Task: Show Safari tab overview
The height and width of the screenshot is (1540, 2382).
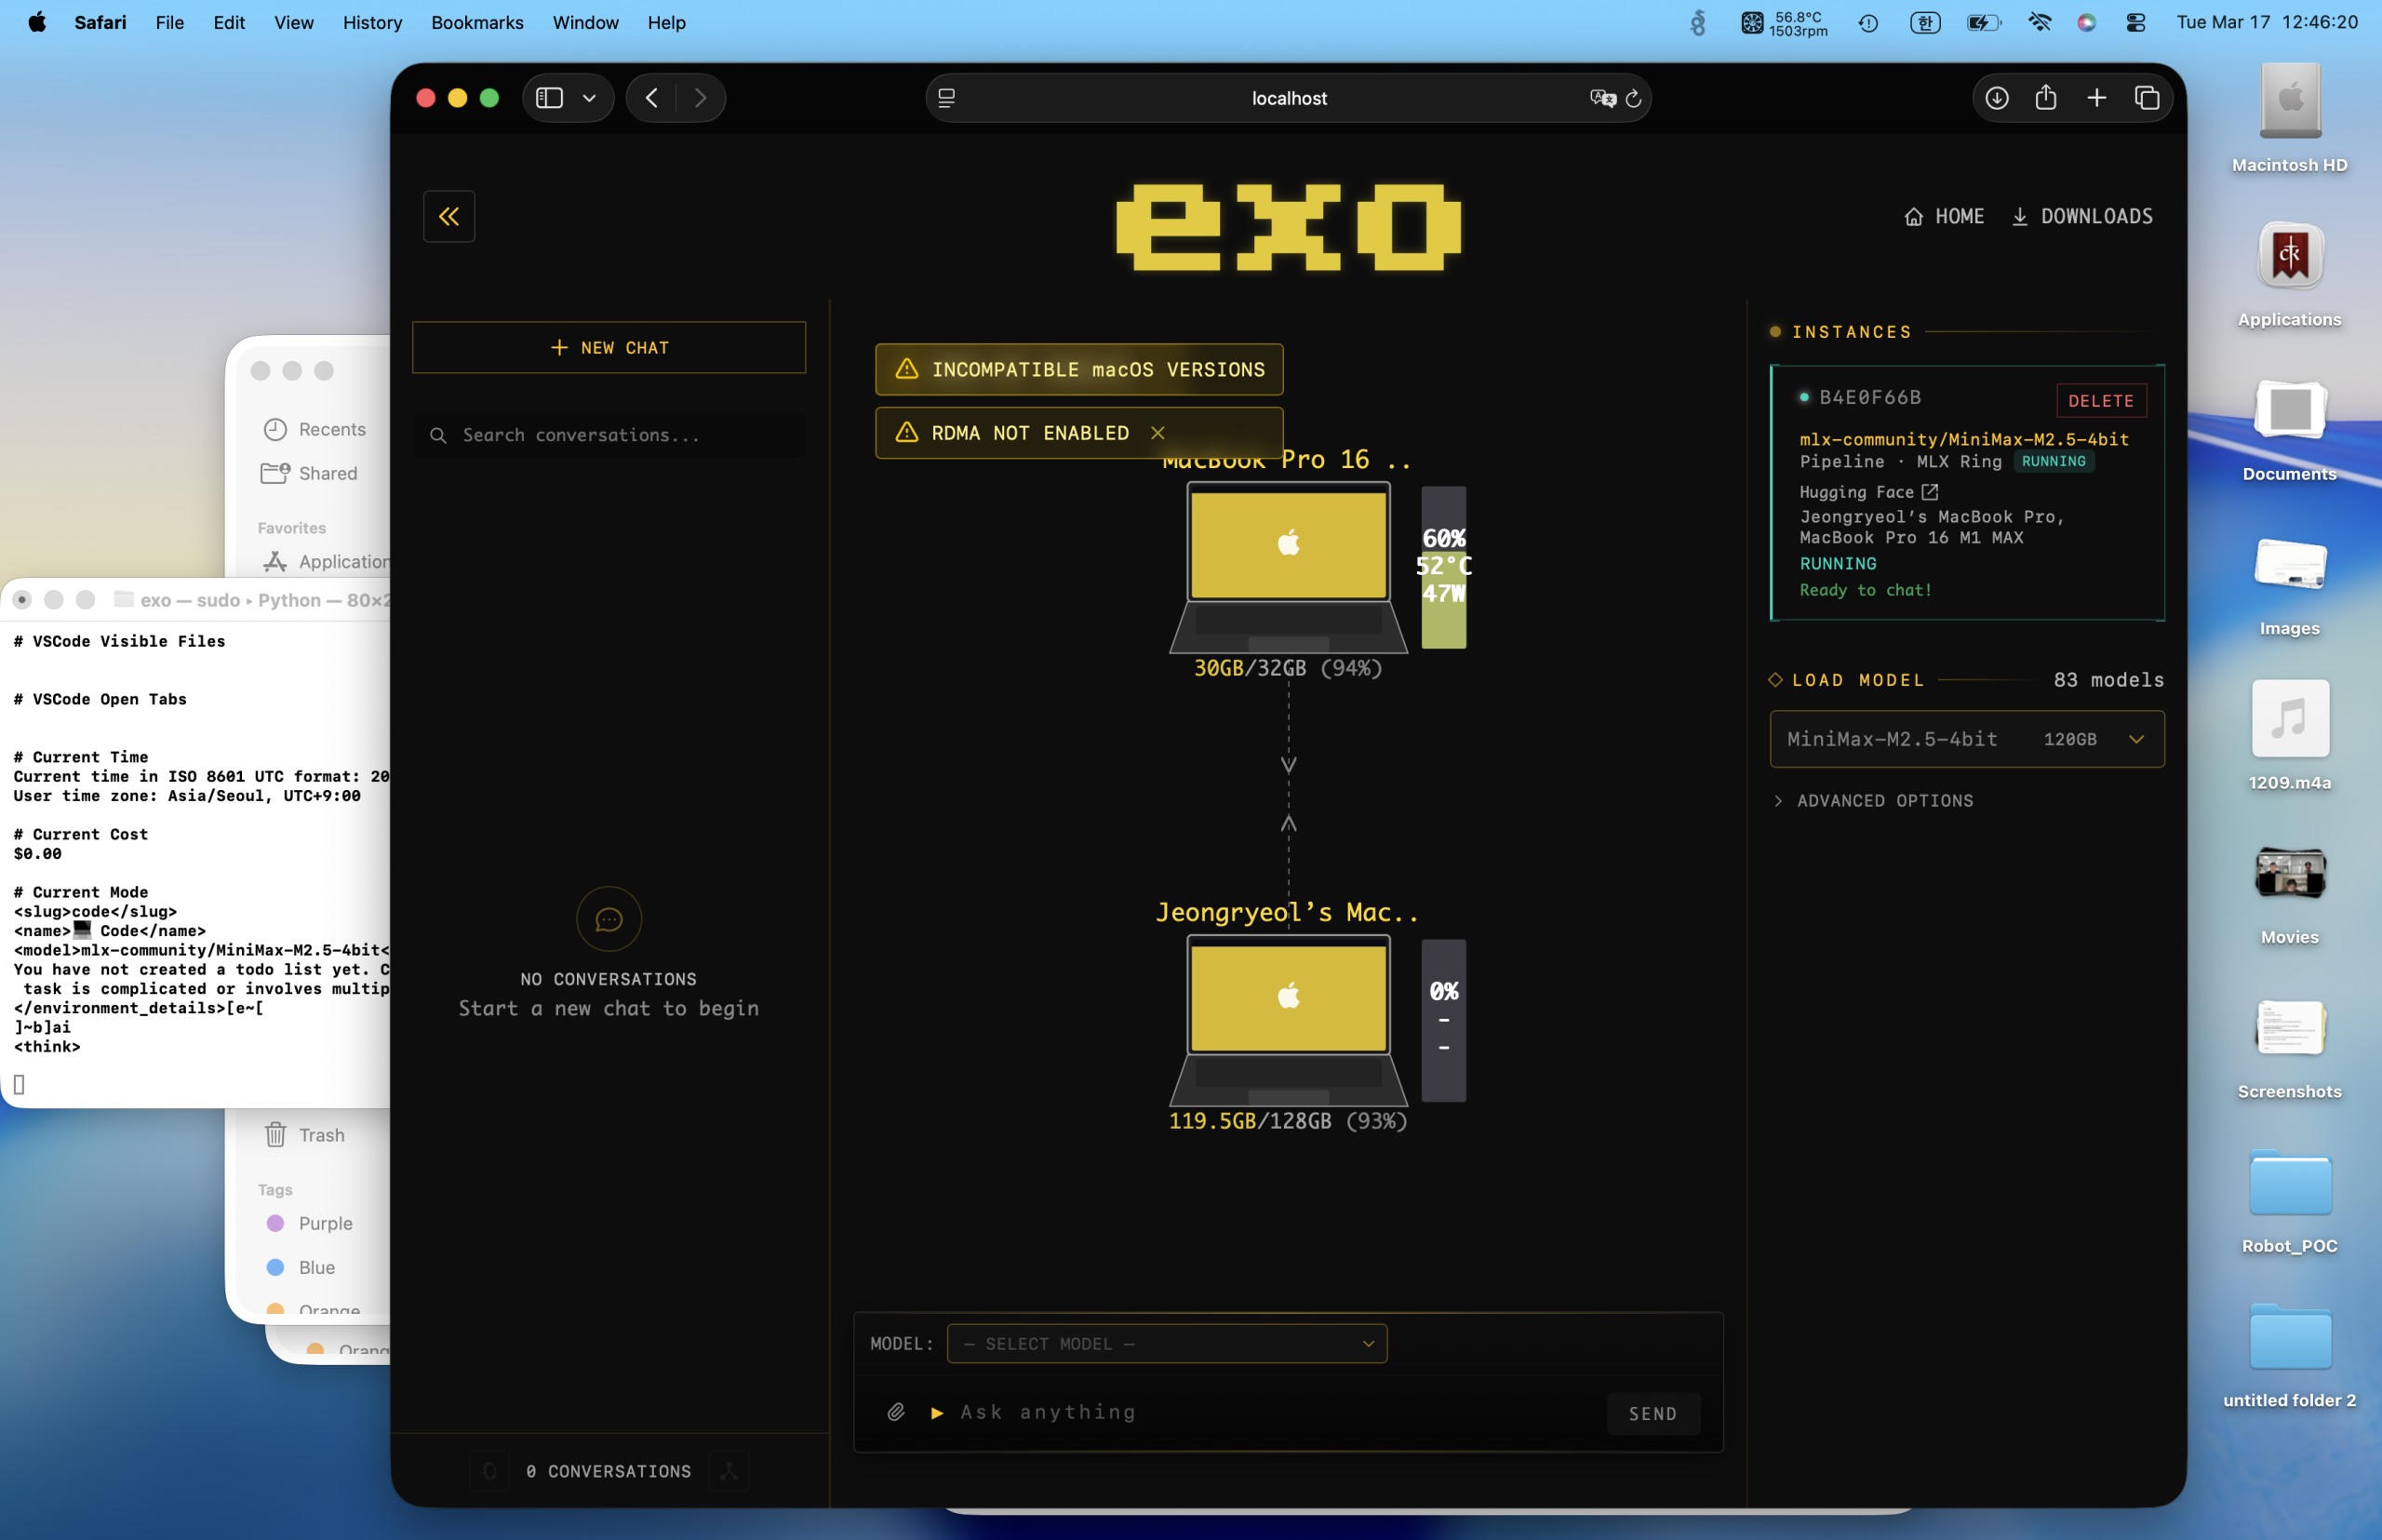Action: pyautogui.click(x=2147, y=98)
